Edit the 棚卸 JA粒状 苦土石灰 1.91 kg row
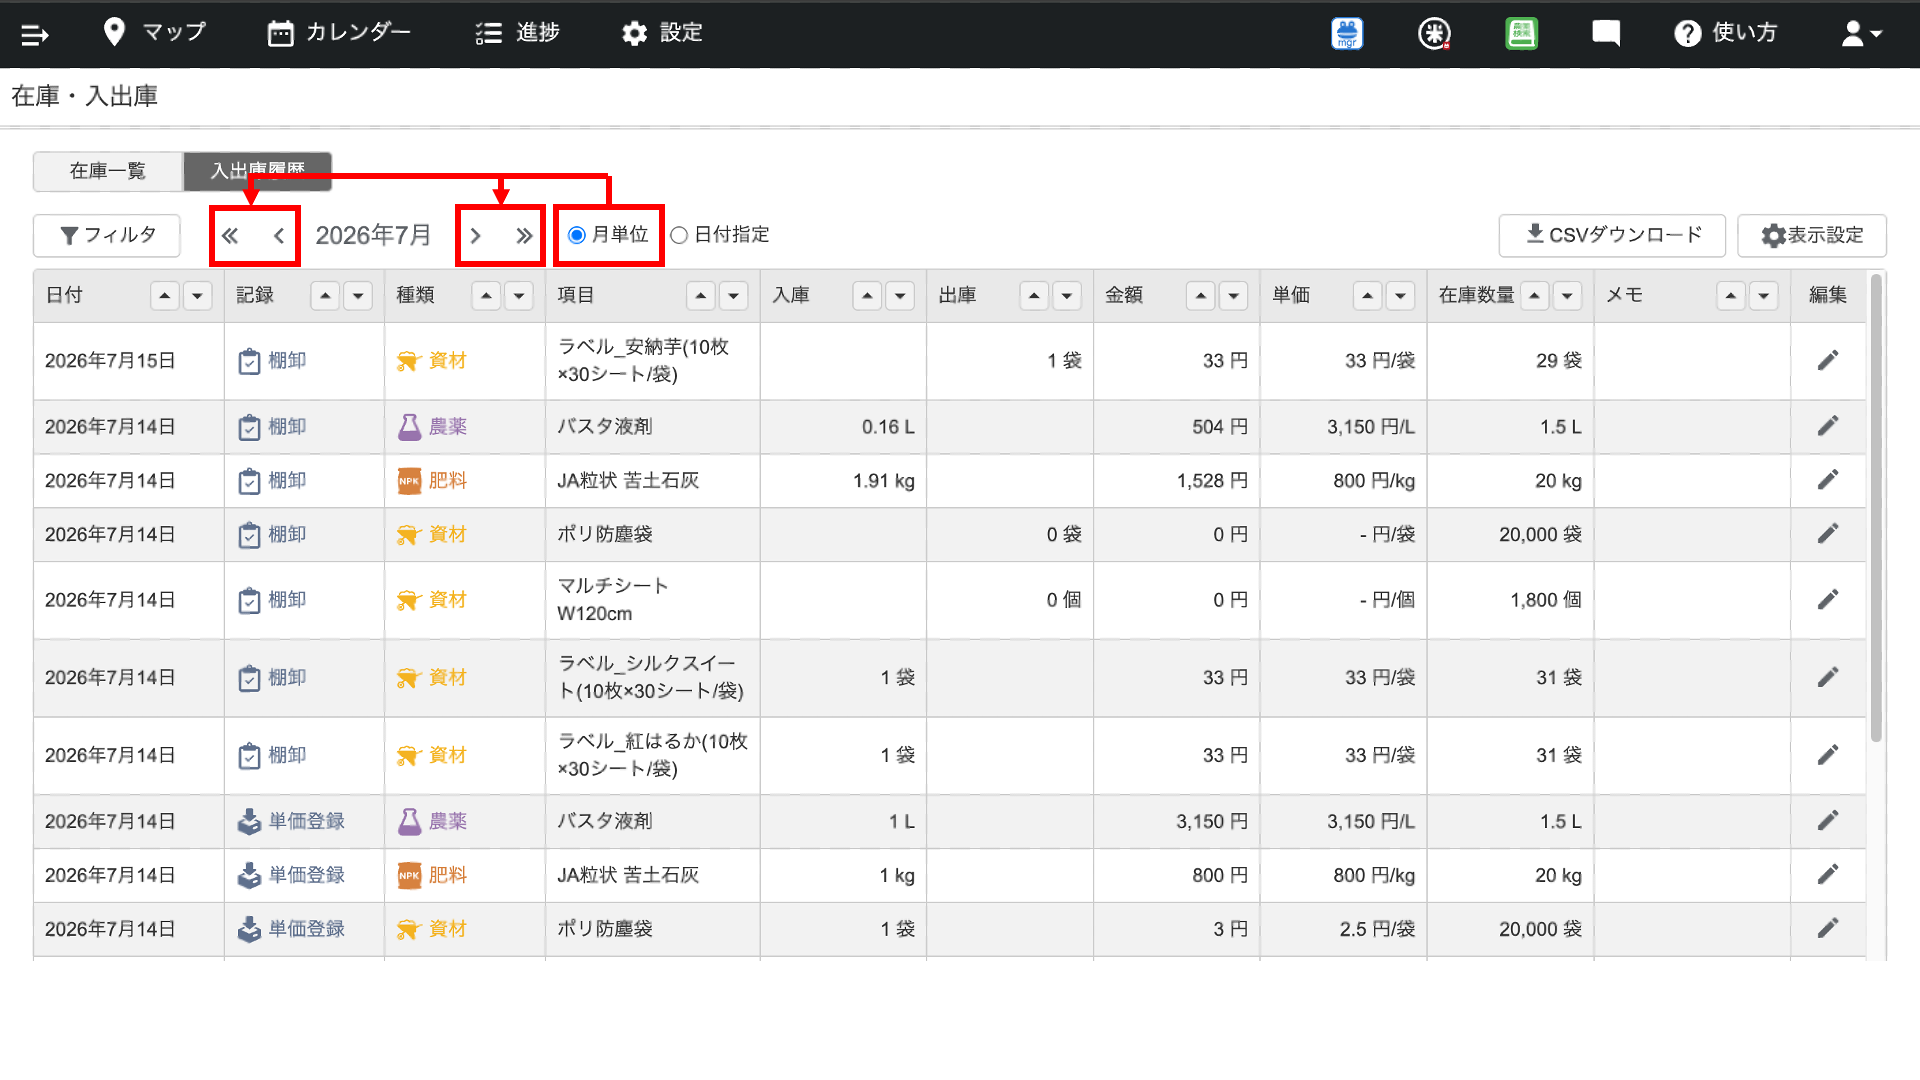The width and height of the screenshot is (1920, 1080). [1828, 480]
